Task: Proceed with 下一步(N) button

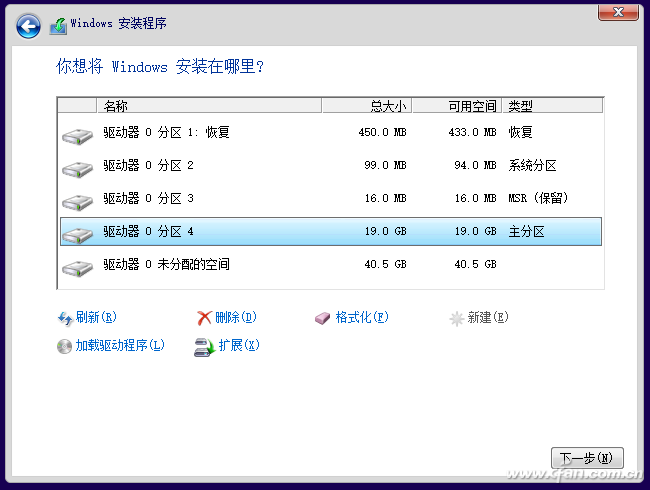Action: (x=587, y=458)
